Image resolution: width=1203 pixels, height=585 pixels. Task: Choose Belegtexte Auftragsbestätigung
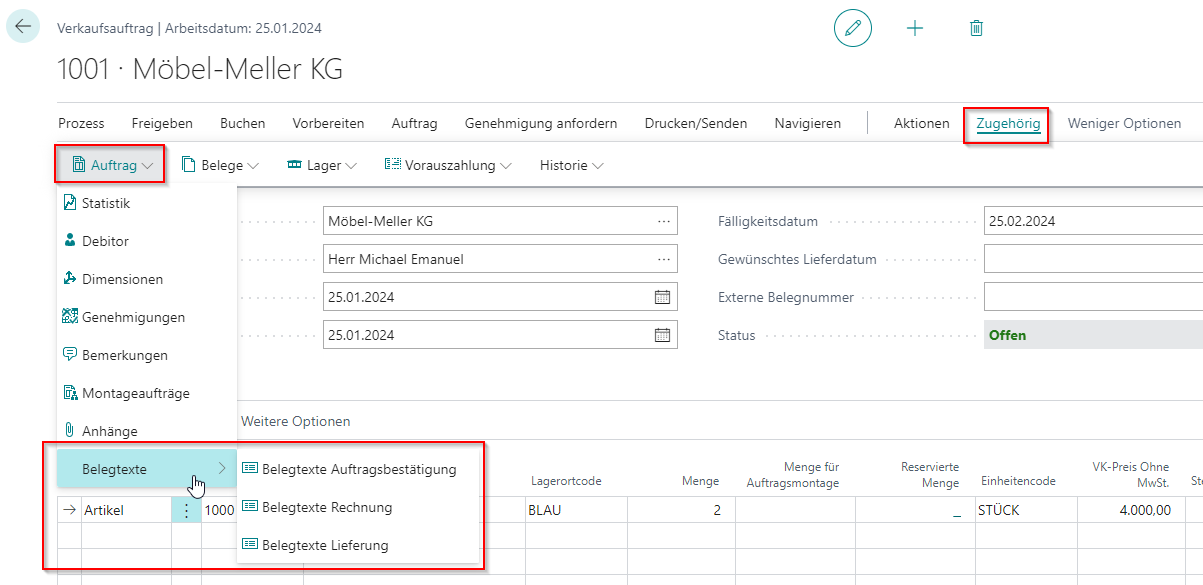point(358,469)
